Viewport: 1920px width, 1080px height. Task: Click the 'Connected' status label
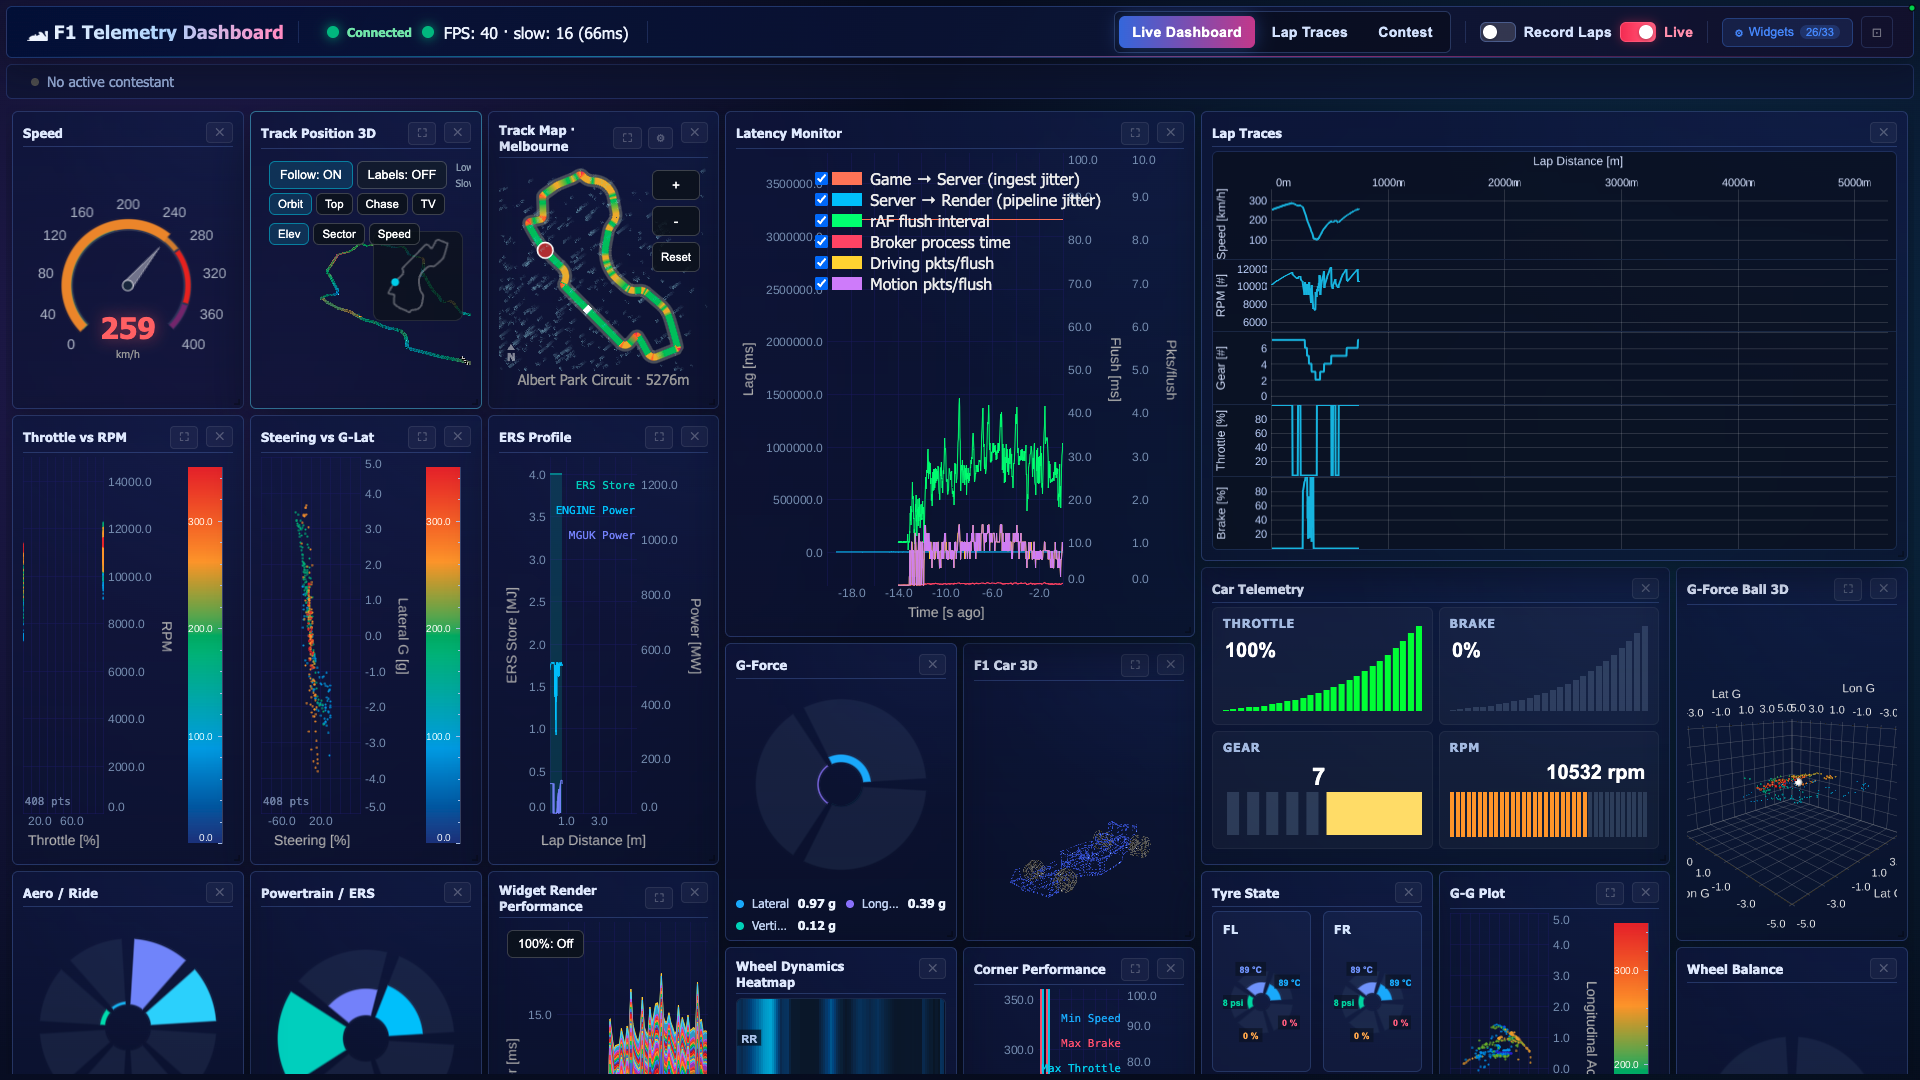click(379, 32)
